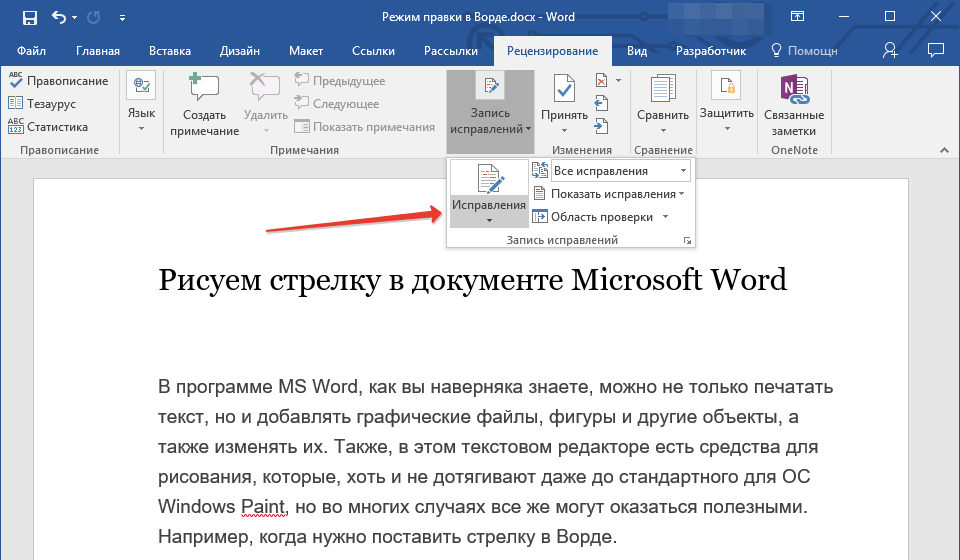Toggle Область проверки reviewing pane
The image size is (960, 560).
[x=600, y=217]
